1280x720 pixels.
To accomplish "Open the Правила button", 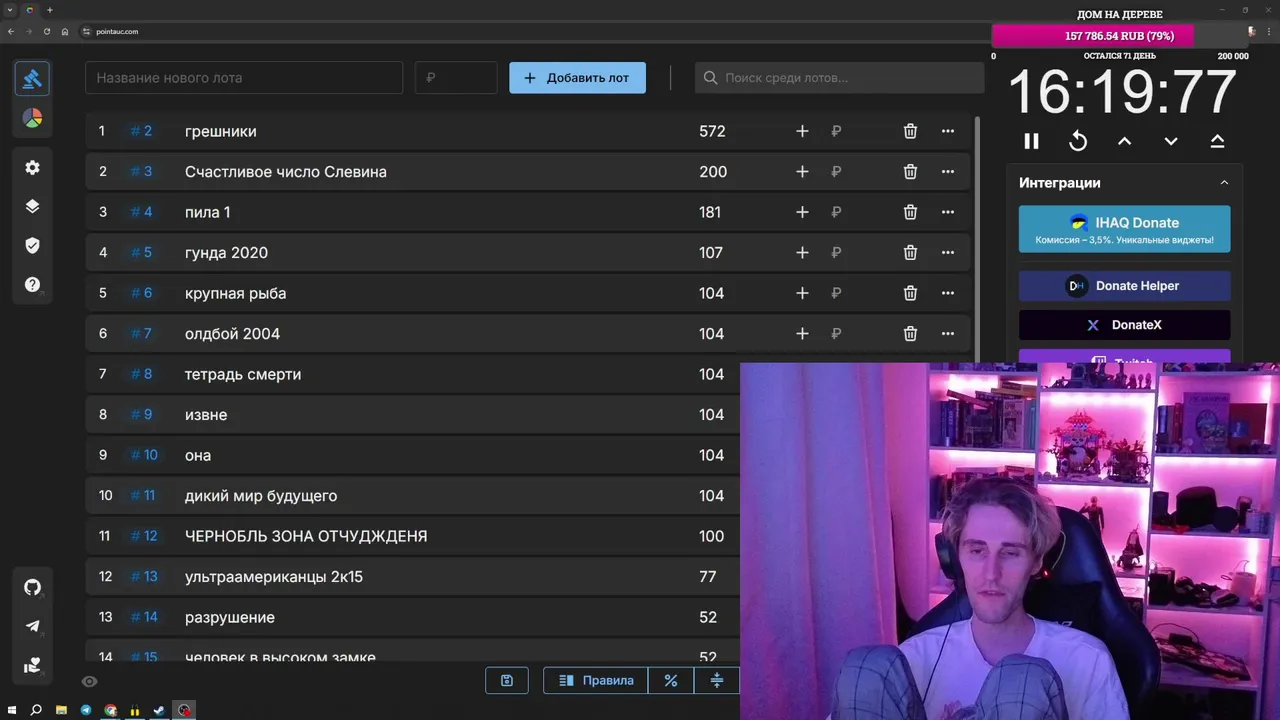I will click(596, 681).
